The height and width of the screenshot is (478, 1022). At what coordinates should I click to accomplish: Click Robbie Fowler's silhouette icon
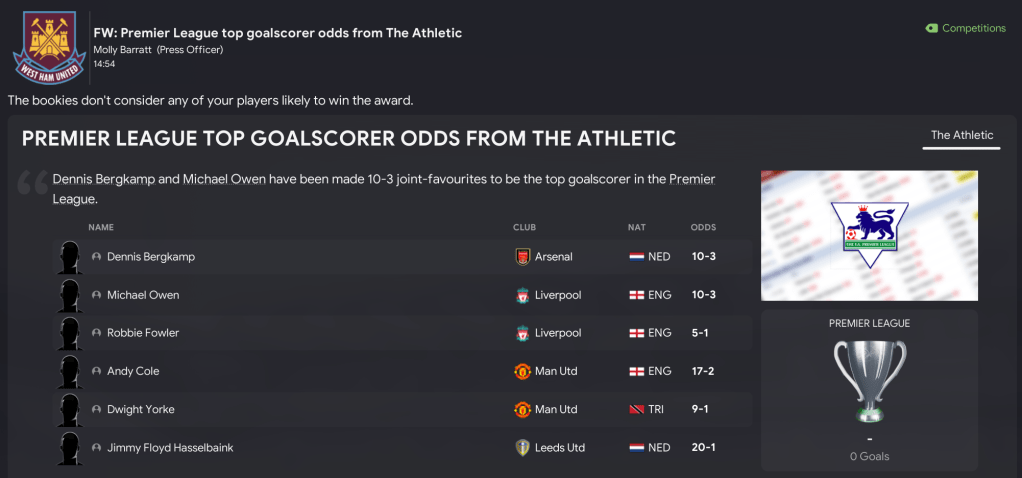pyautogui.click(x=69, y=333)
